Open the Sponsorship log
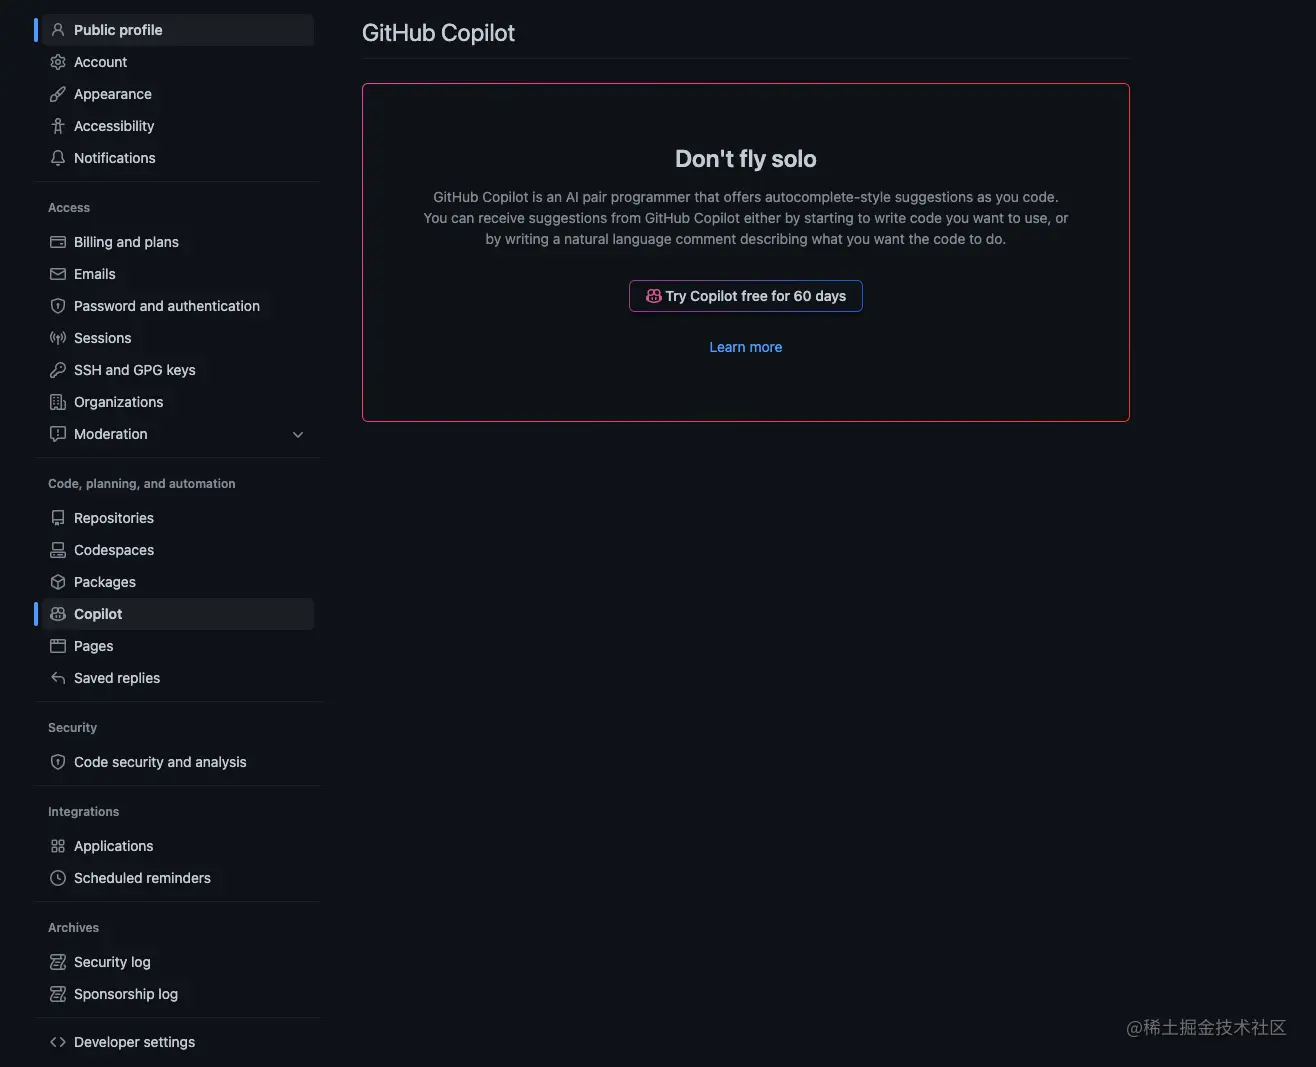The width and height of the screenshot is (1316, 1067). tap(125, 994)
